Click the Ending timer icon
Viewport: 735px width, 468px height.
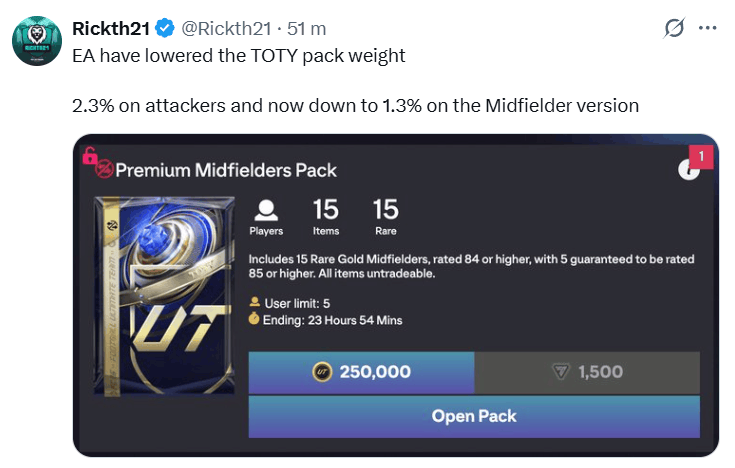point(255,320)
